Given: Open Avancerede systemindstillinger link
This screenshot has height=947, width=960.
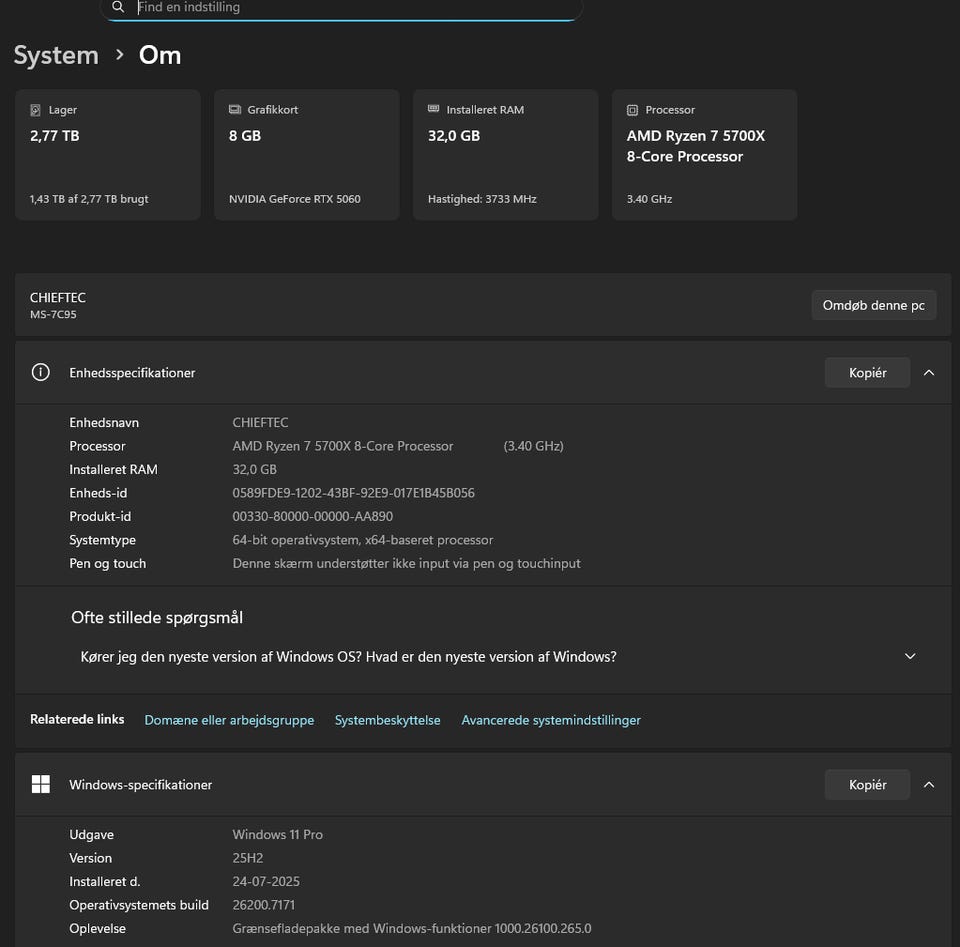Looking at the screenshot, I should 551,720.
